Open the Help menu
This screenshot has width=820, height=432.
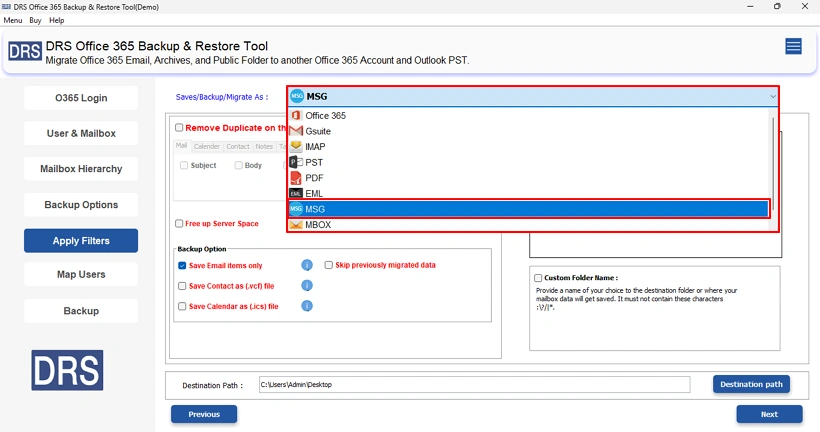coord(56,20)
